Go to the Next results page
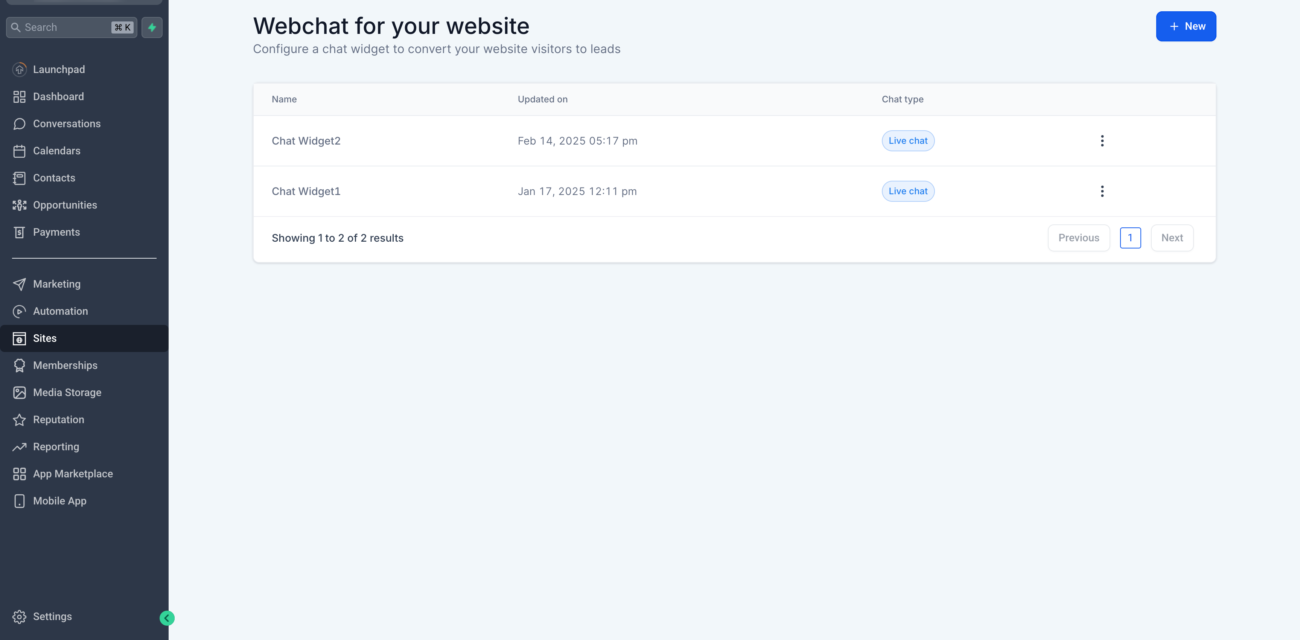This screenshot has width=1300, height=640. coord(1171,237)
